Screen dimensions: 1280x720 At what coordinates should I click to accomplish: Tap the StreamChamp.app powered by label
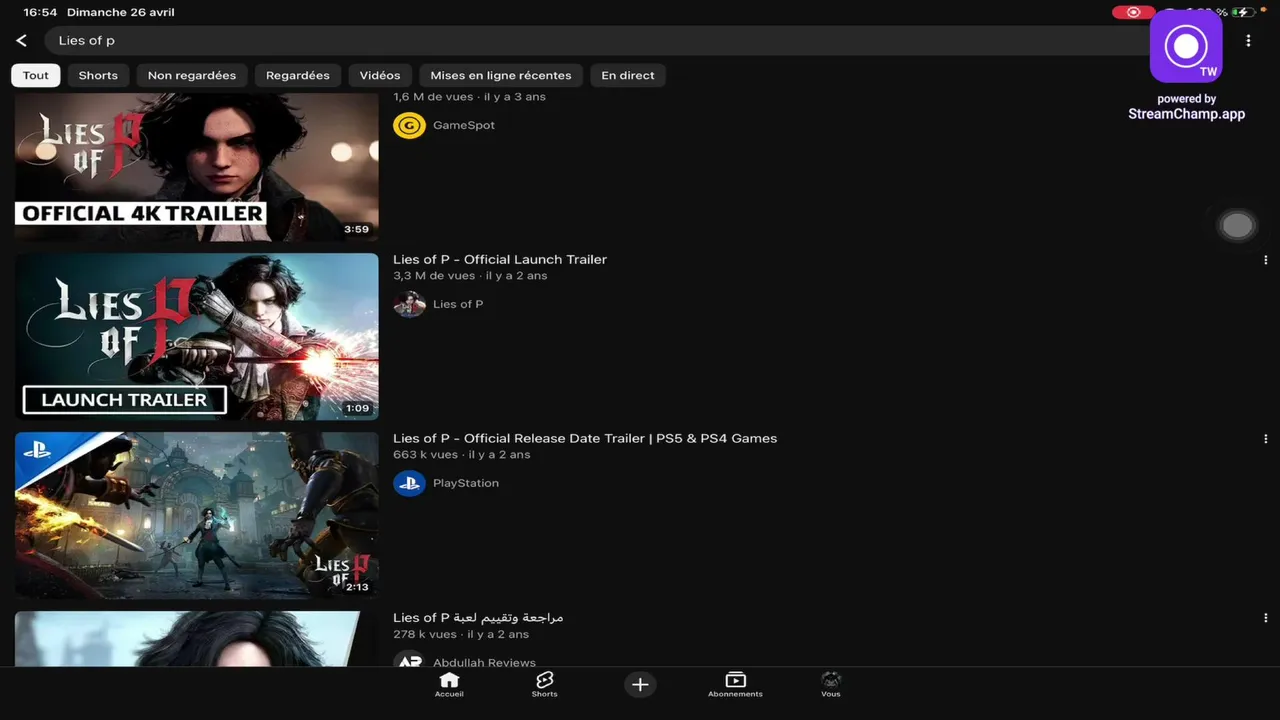click(1187, 107)
